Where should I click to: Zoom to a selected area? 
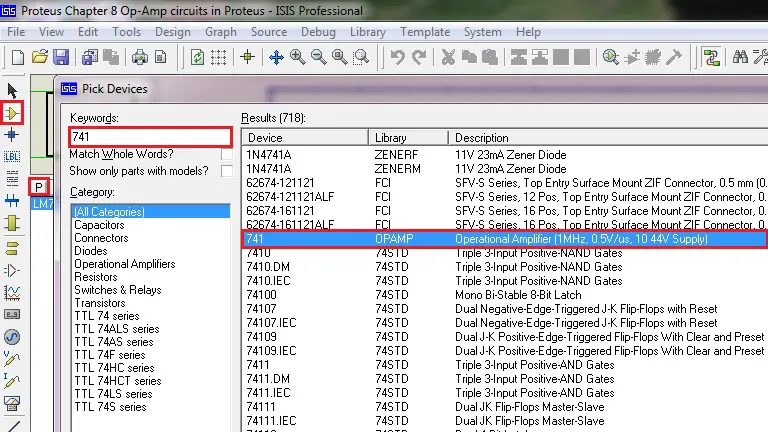pyautogui.click(x=361, y=57)
